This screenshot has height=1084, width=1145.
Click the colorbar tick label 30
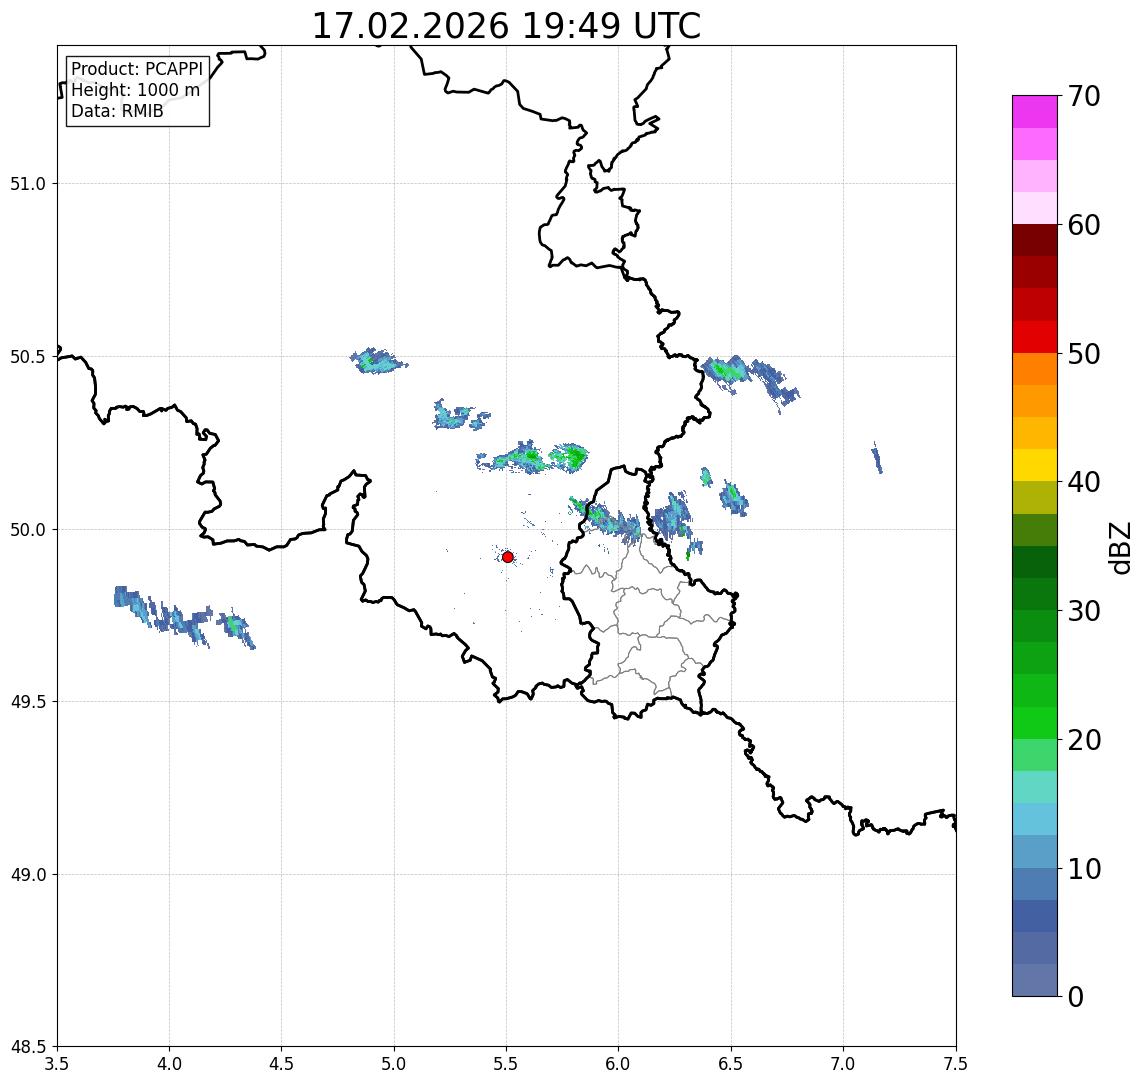coord(1084,611)
